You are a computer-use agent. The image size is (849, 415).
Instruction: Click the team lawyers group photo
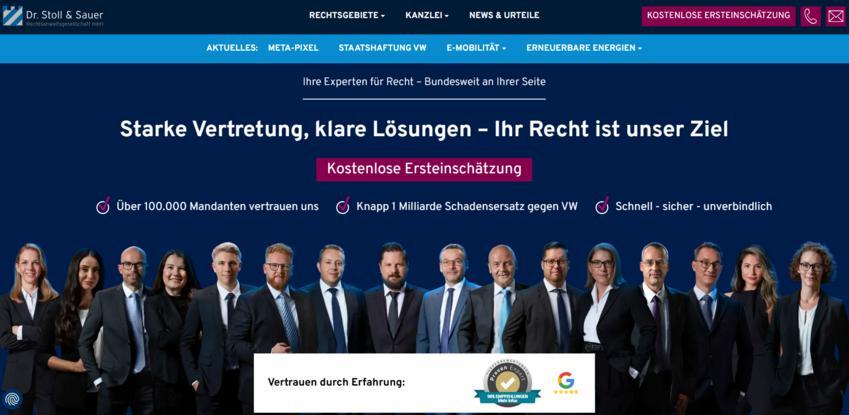point(424,325)
